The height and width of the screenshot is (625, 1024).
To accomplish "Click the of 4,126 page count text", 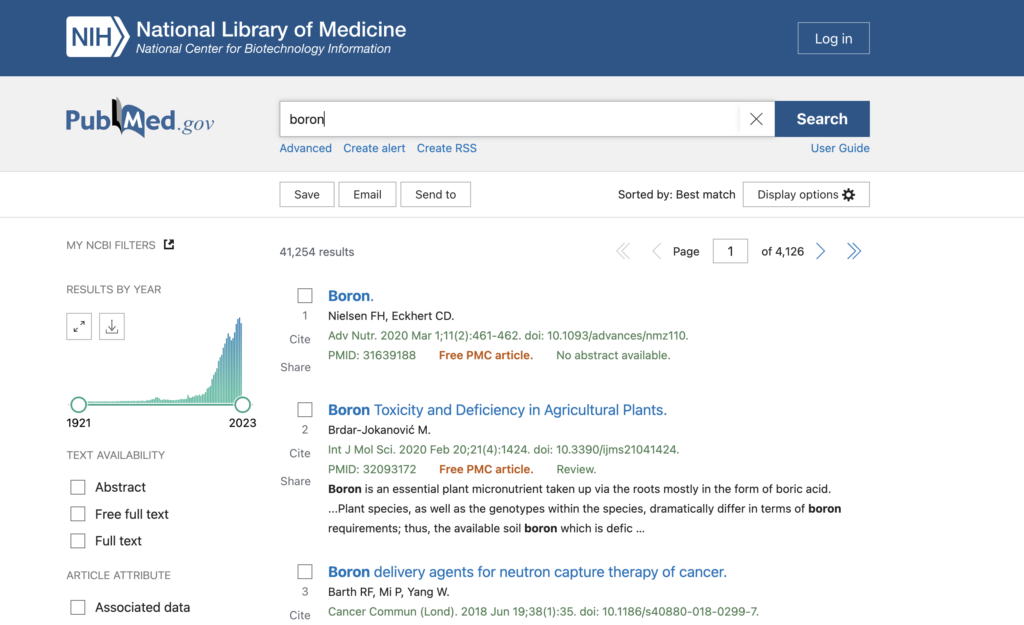I will pyautogui.click(x=782, y=251).
